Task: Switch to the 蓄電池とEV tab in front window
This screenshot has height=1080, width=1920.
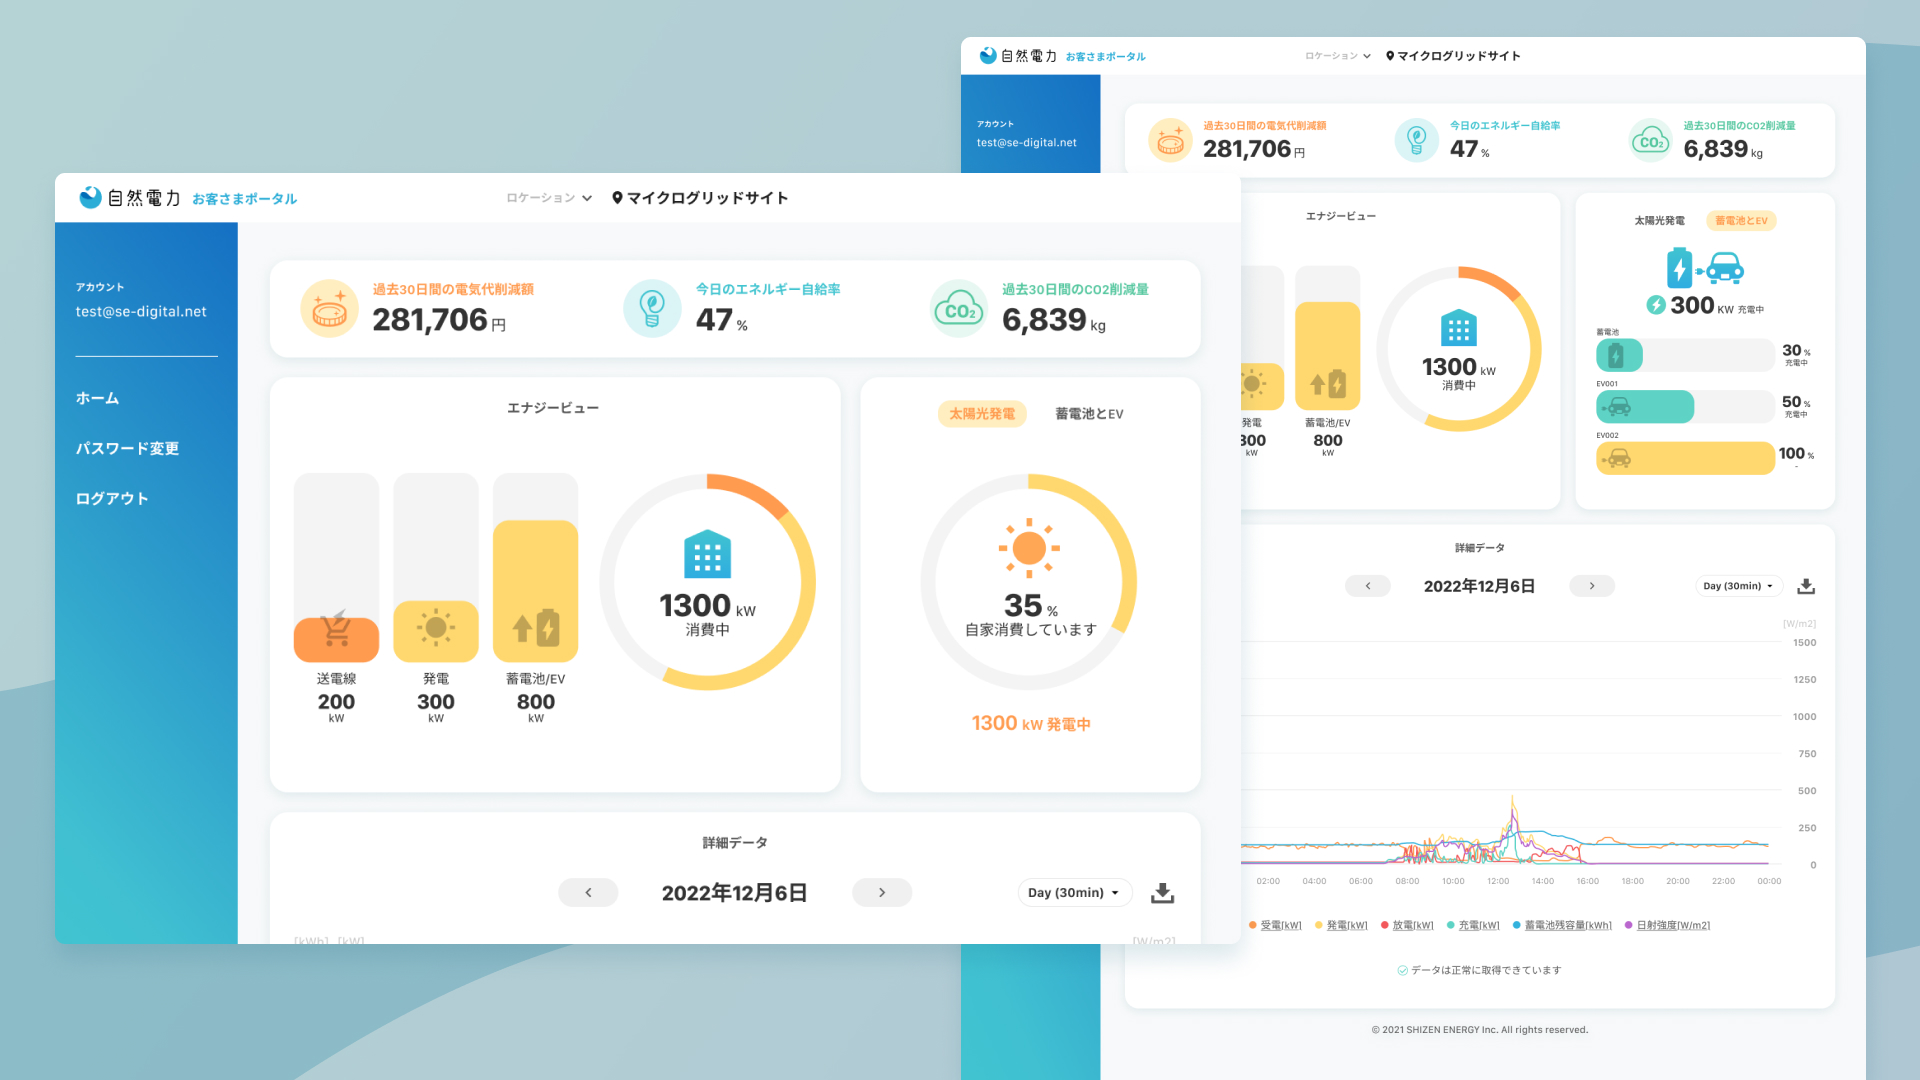Action: [1089, 414]
